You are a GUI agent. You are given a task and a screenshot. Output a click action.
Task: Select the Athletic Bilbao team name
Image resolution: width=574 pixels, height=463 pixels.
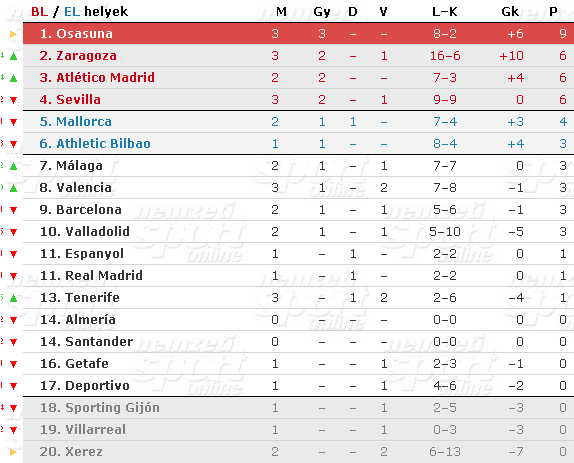point(103,143)
